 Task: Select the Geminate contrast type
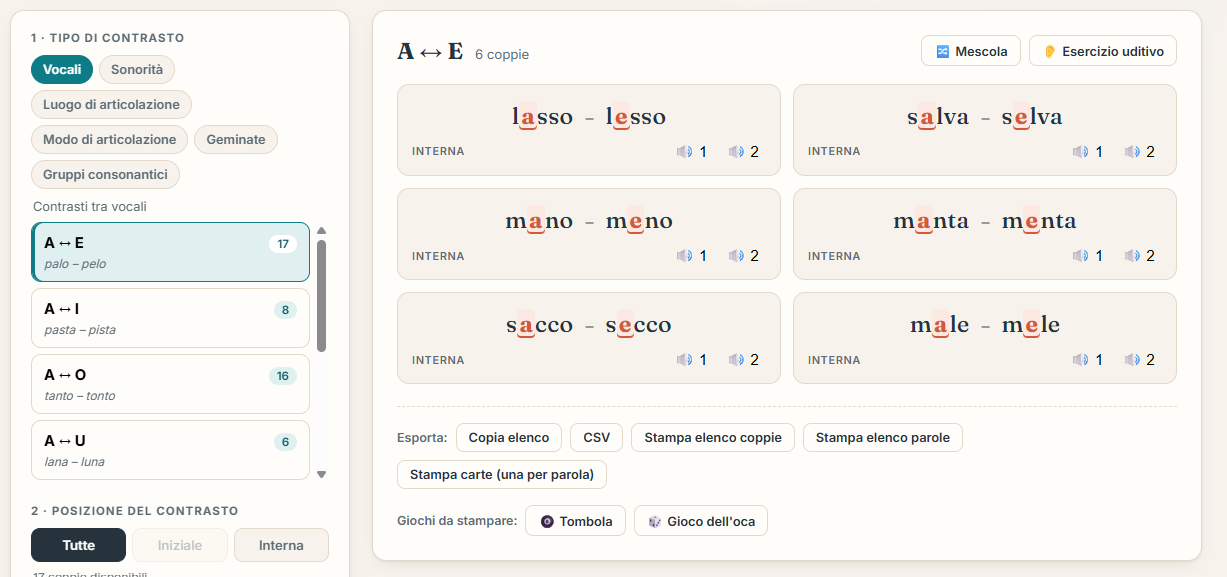[236, 139]
